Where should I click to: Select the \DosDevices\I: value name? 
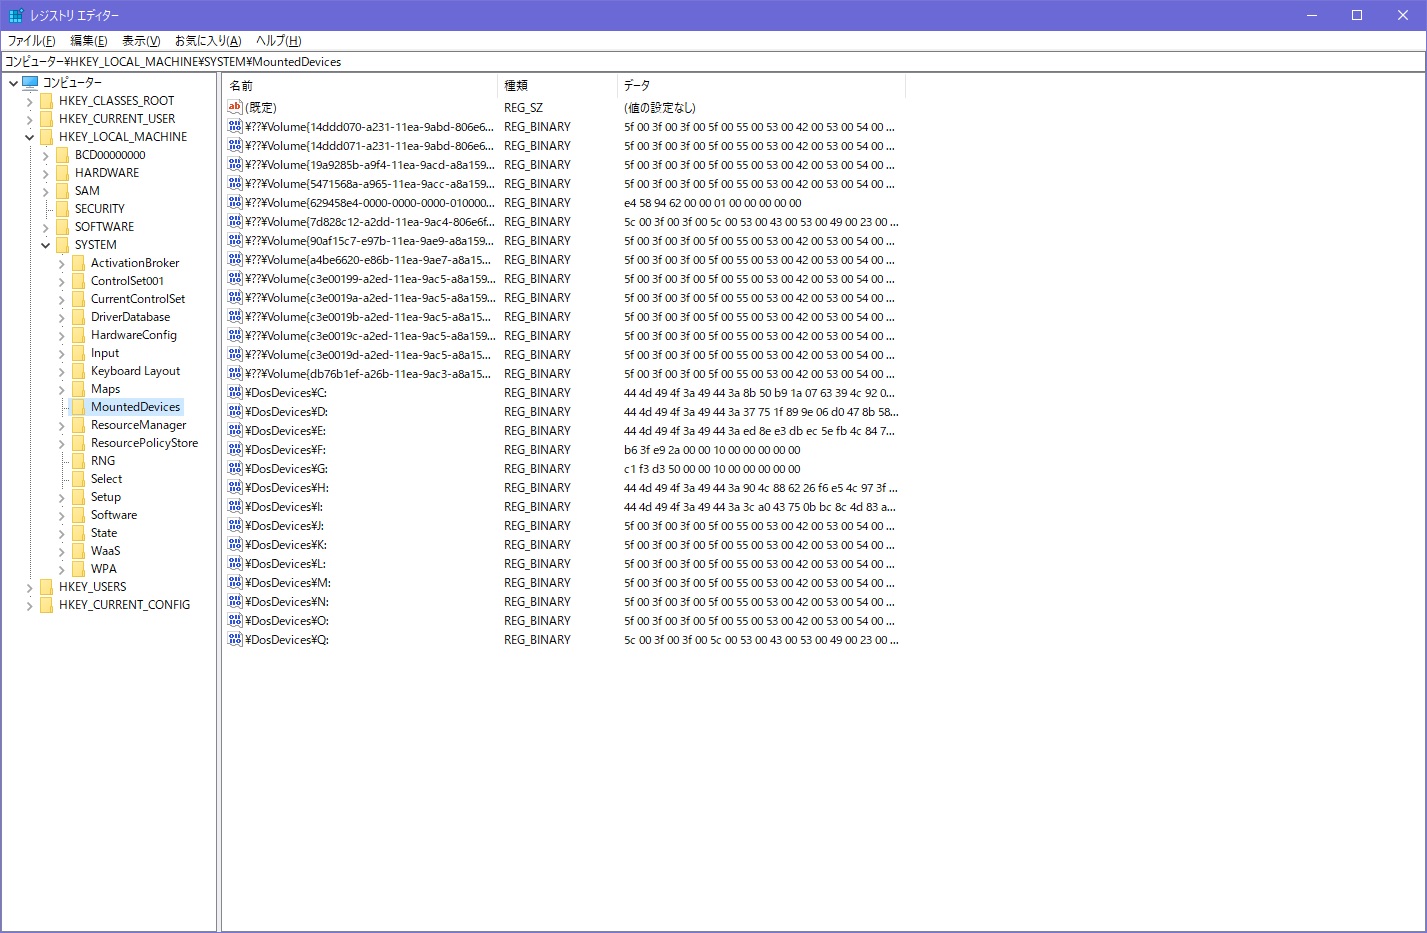[284, 506]
